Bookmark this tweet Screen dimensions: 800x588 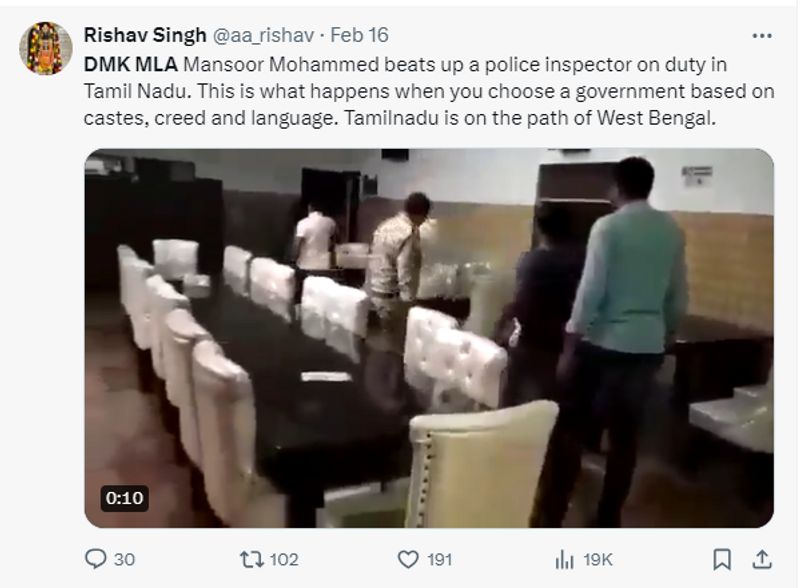[721, 559]
